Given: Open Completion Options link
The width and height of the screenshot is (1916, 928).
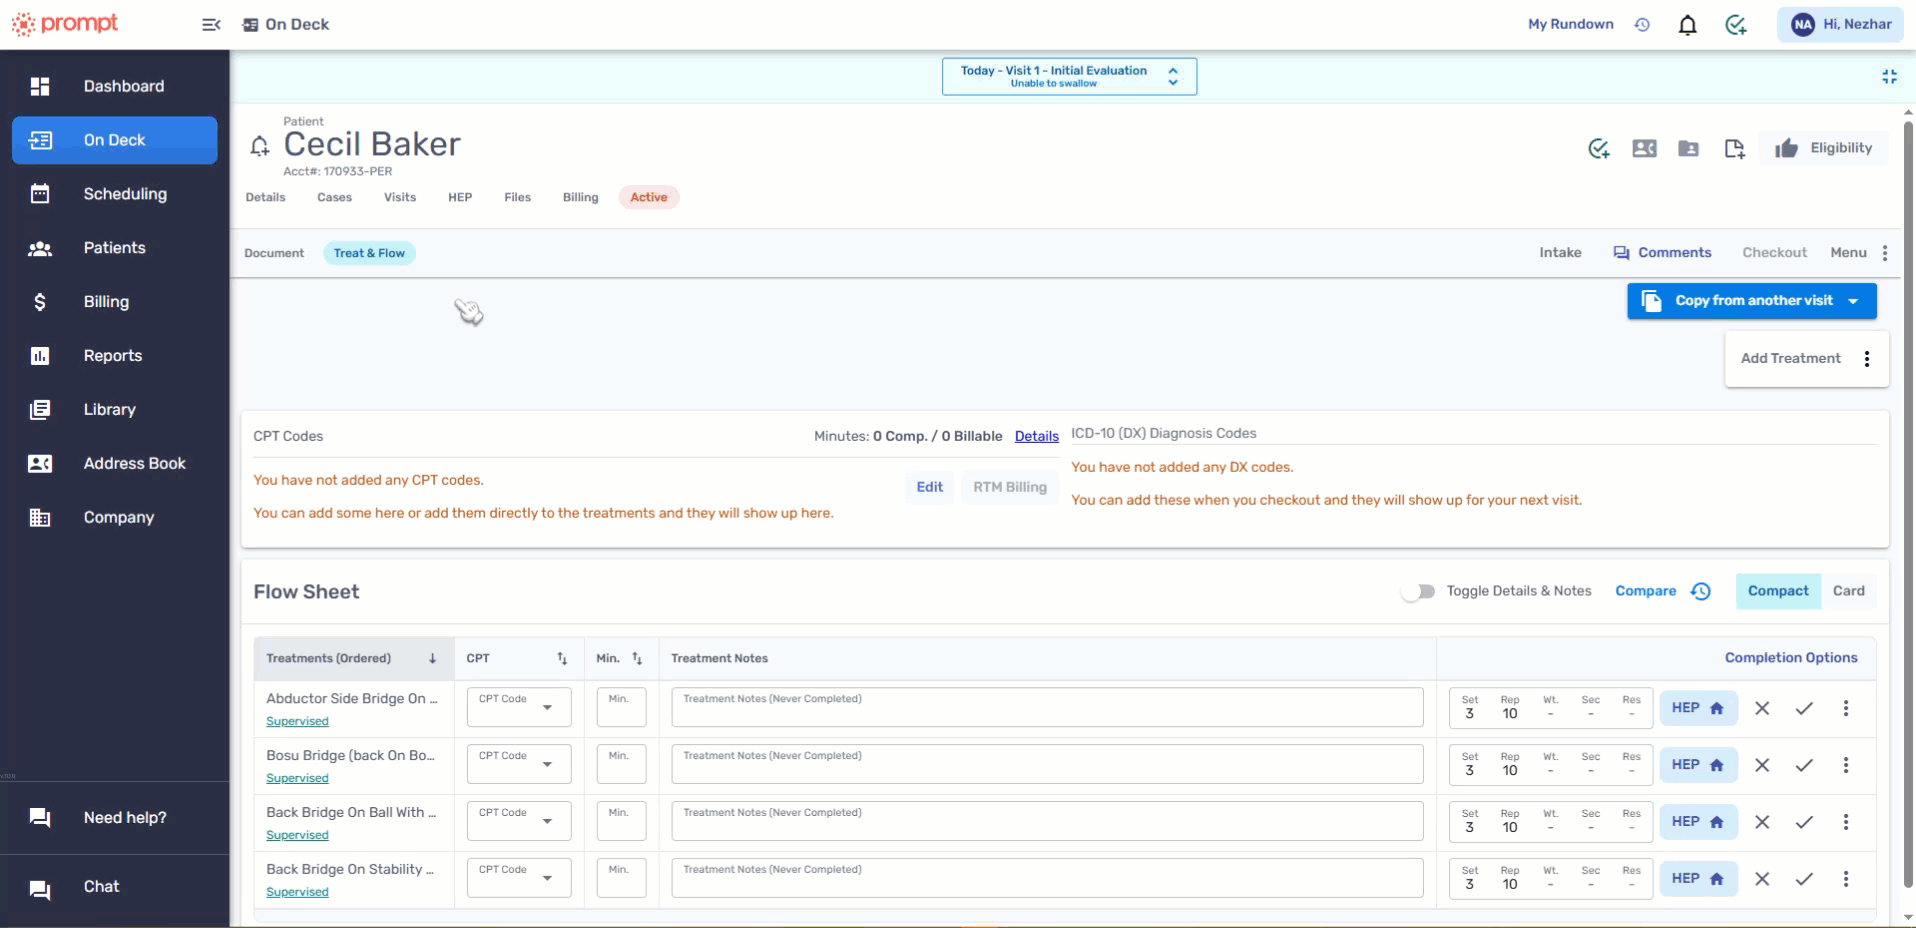Looking at the screenshot, I should coord(1791,658).
